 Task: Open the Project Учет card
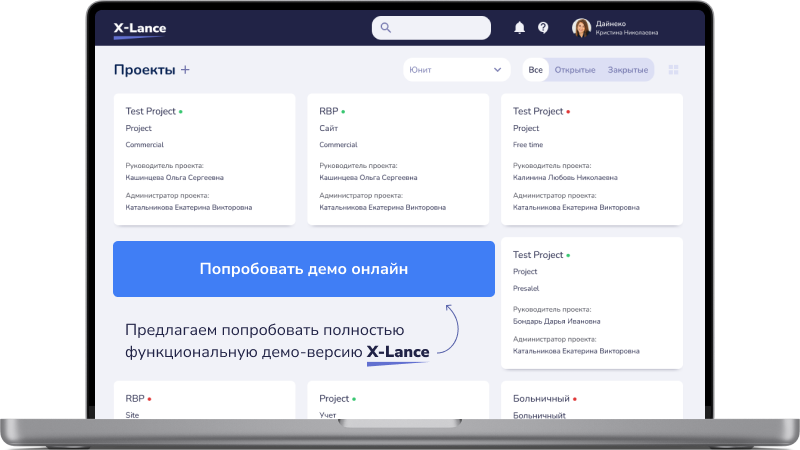point(398,400)
